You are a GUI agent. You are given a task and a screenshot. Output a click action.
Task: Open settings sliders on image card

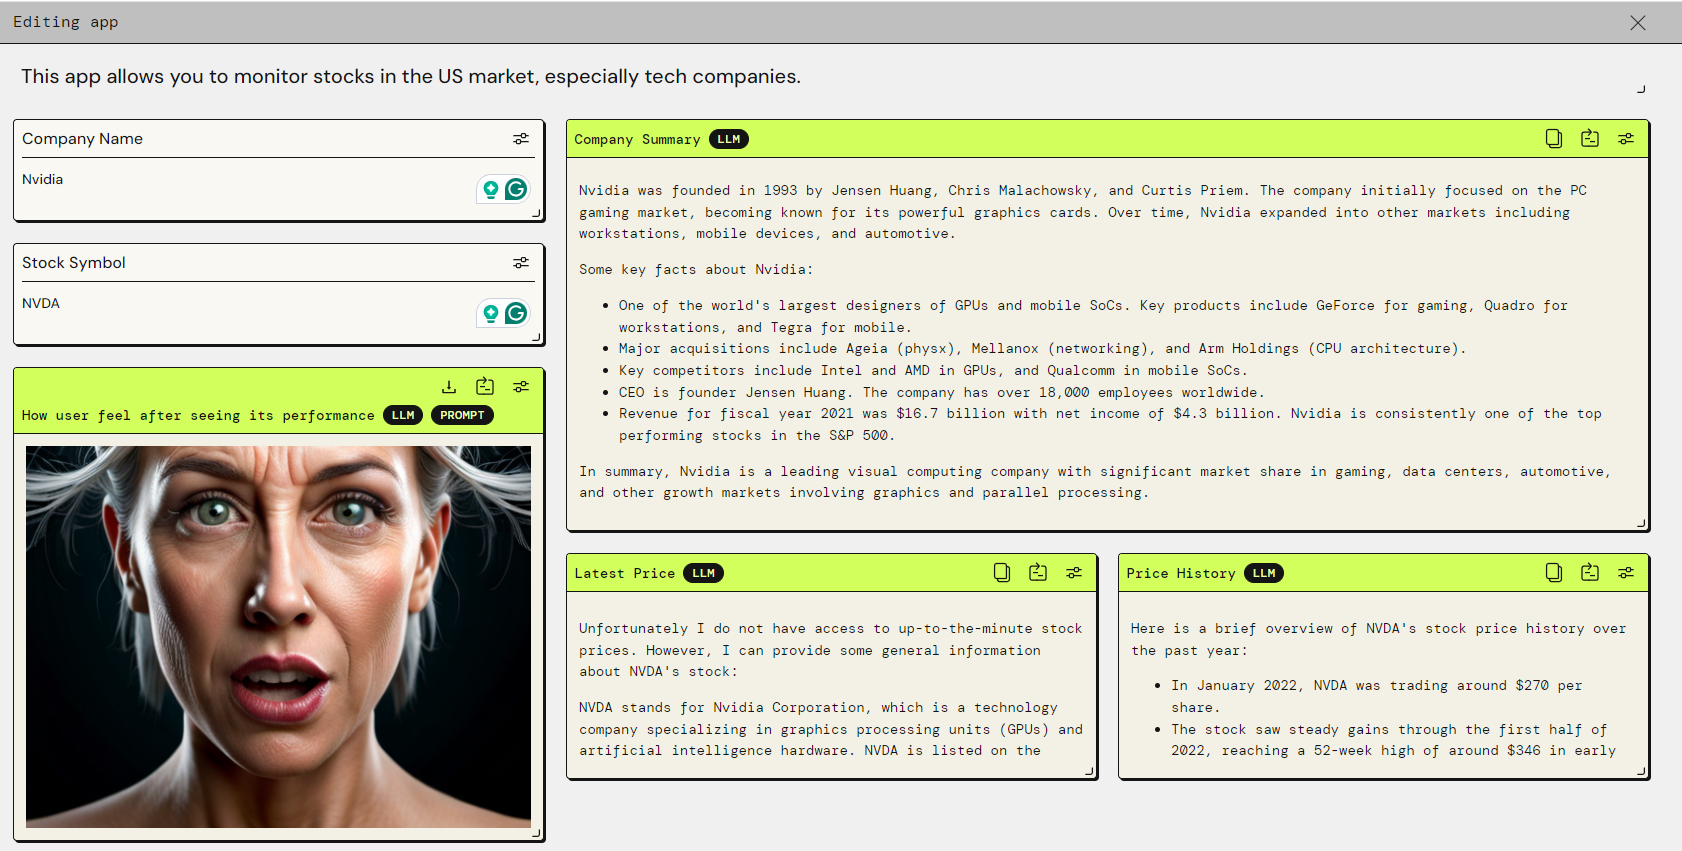point(521,387)
